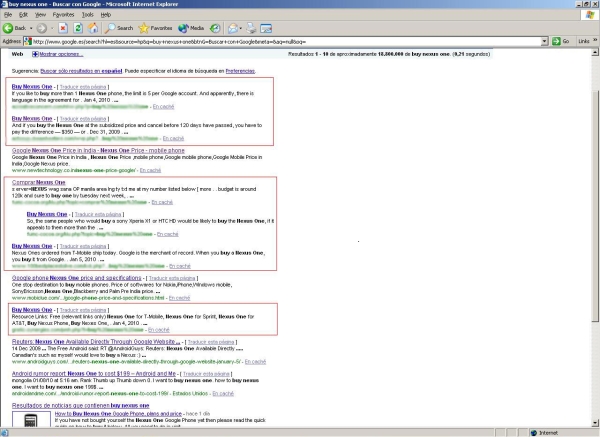Print the page with printer icon
The image size is (600, 437).
[x=251, y=28]
